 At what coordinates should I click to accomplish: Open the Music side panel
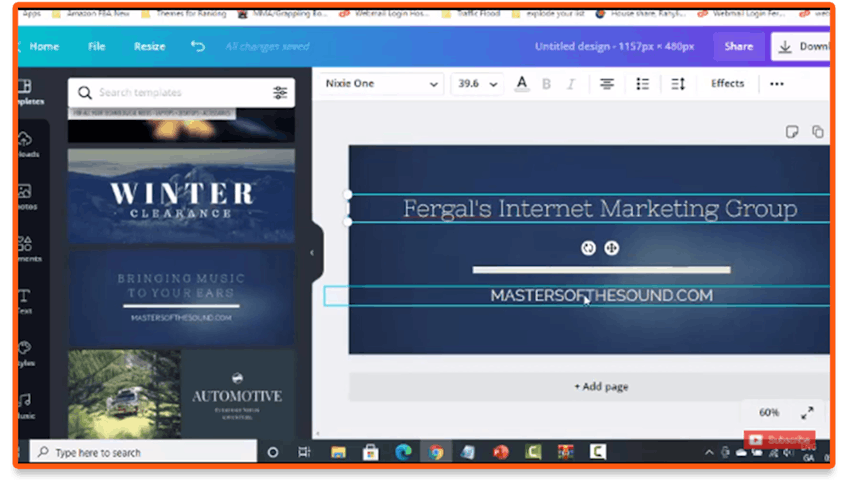tap(26, 406)
